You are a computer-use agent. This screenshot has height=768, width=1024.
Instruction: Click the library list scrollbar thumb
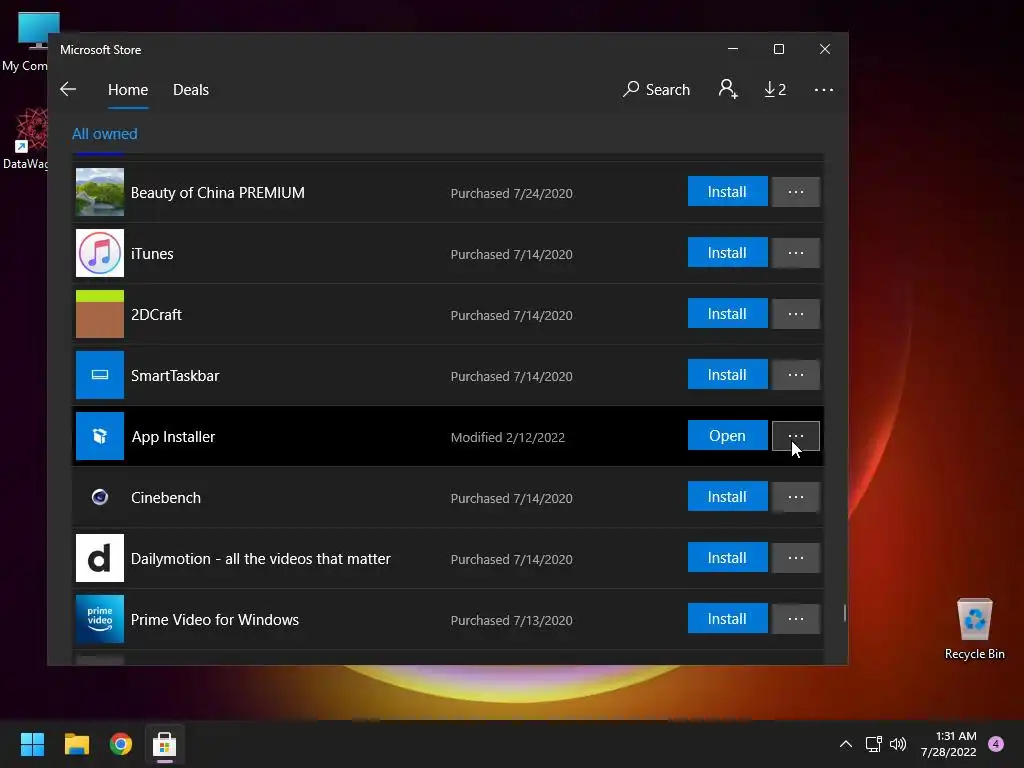(844, 613)
